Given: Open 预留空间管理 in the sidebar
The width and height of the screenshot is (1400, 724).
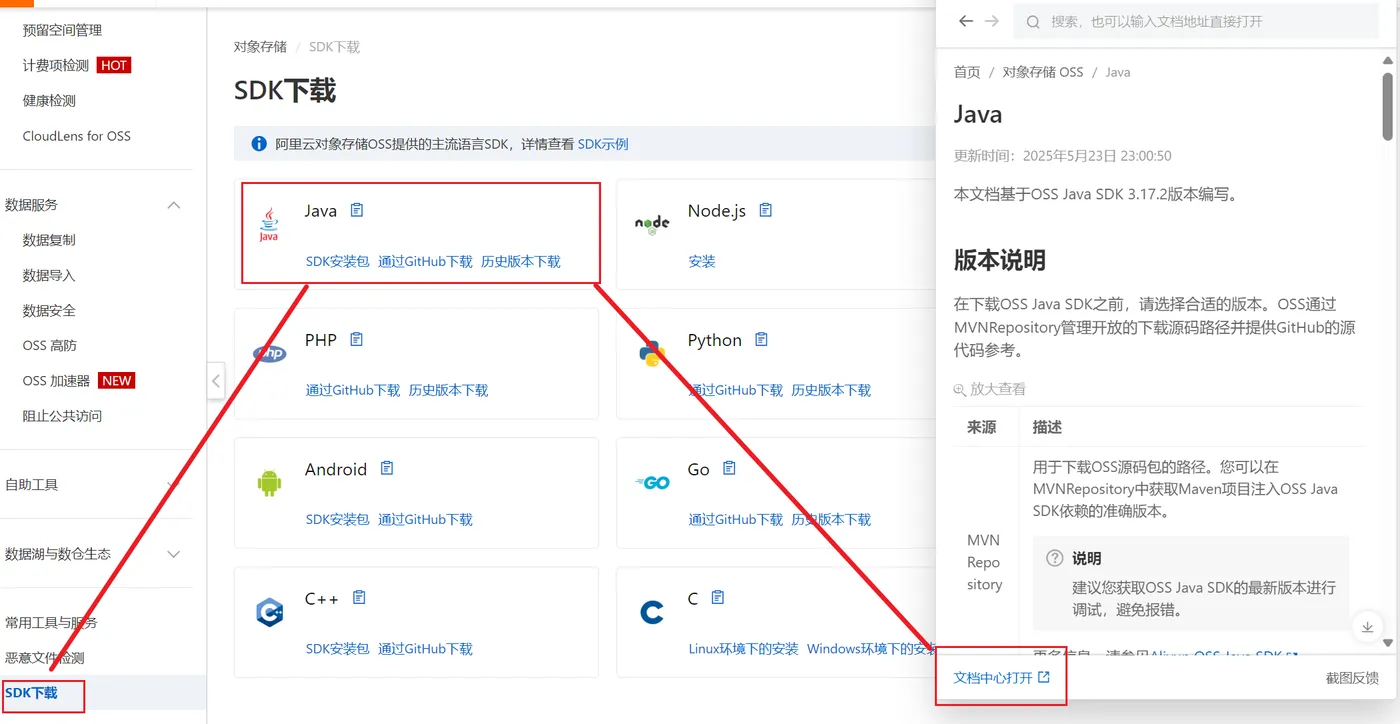Looking at the screenshot, I should coord(62,30).
